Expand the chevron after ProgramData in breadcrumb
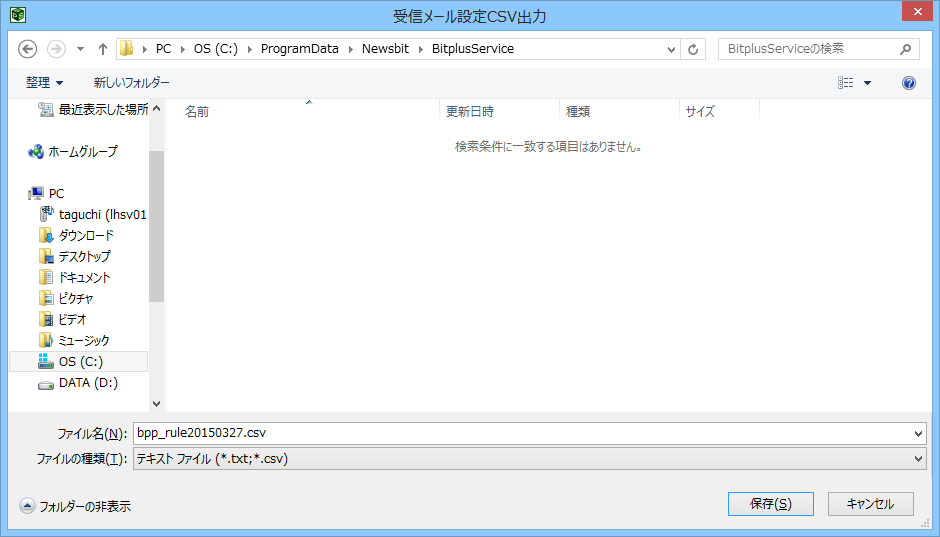This screenshot has height=537, width=940. [x=351, y=49]
